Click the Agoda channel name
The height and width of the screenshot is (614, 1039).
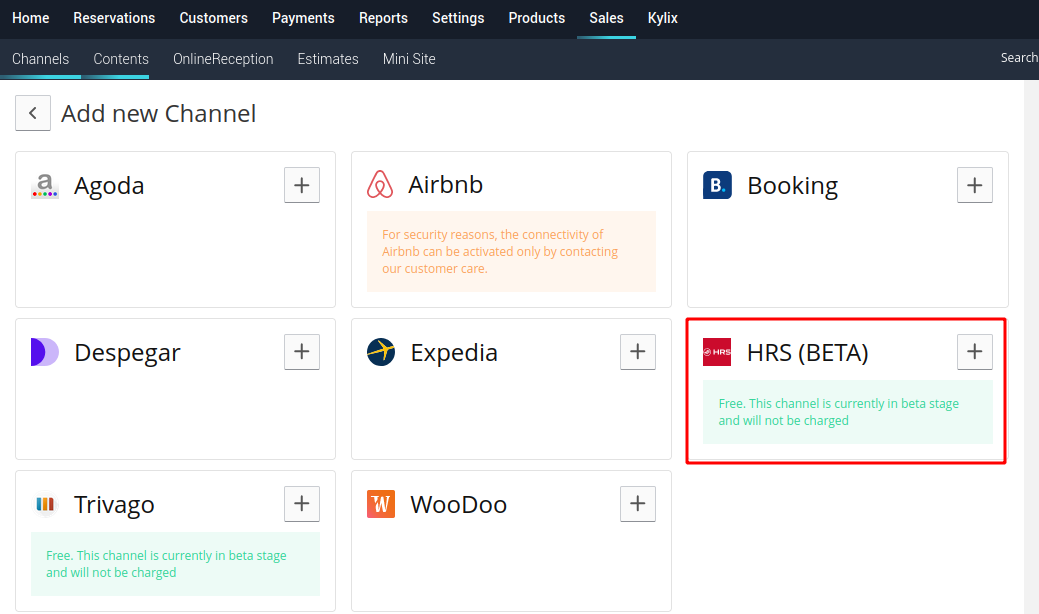(x=109, y=185)
